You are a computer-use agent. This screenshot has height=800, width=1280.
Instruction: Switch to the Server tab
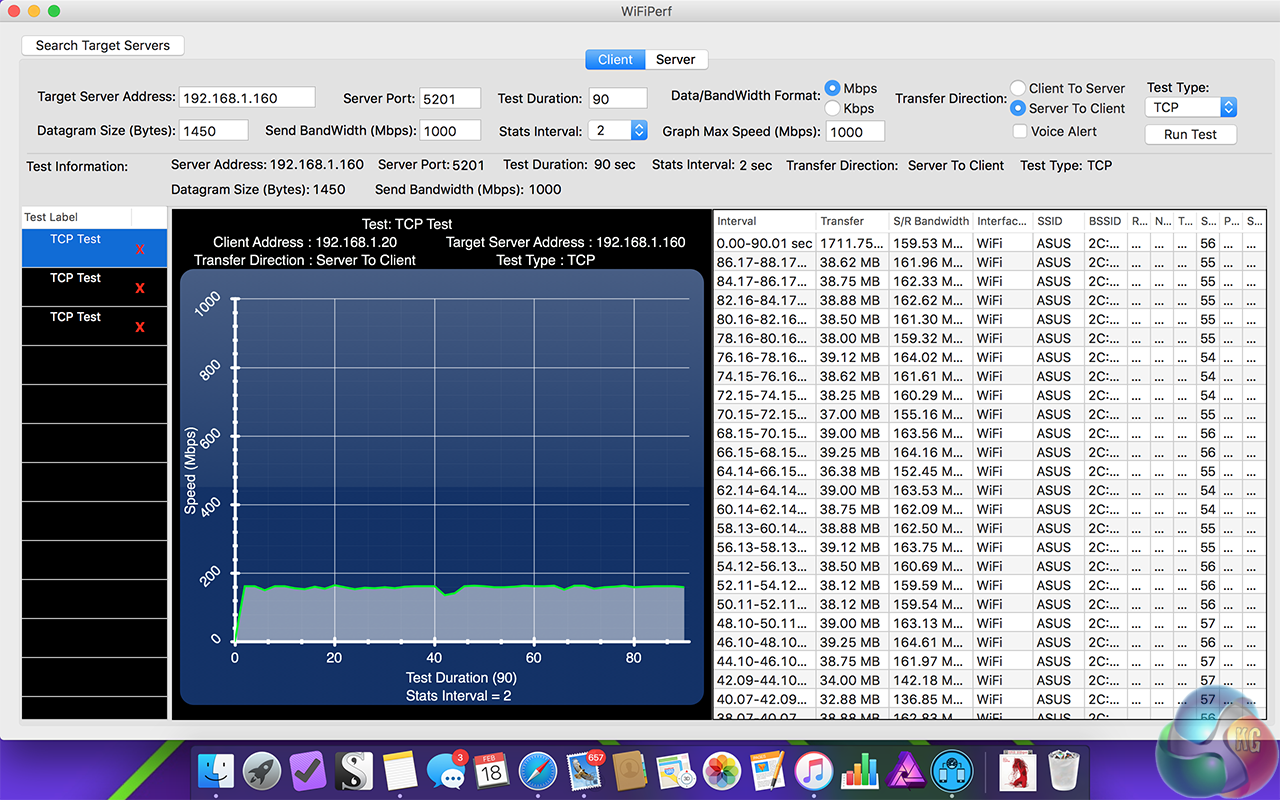click(x=675, y=60)
